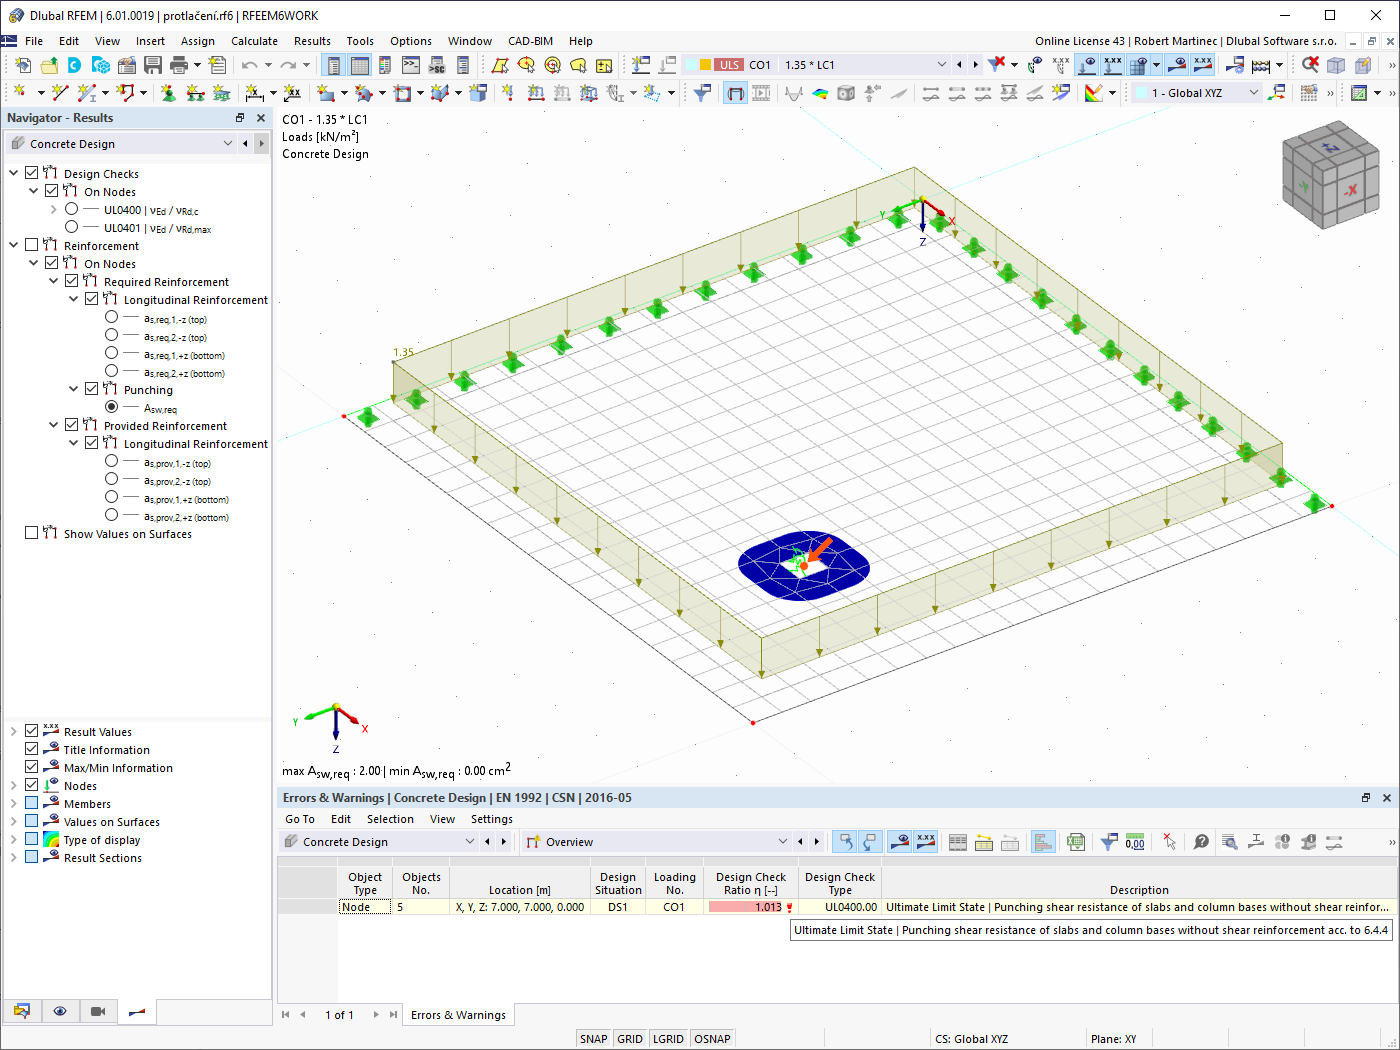Expand the UL0400 tree item
This screenshot has height=1050, width=1400.
54,210
